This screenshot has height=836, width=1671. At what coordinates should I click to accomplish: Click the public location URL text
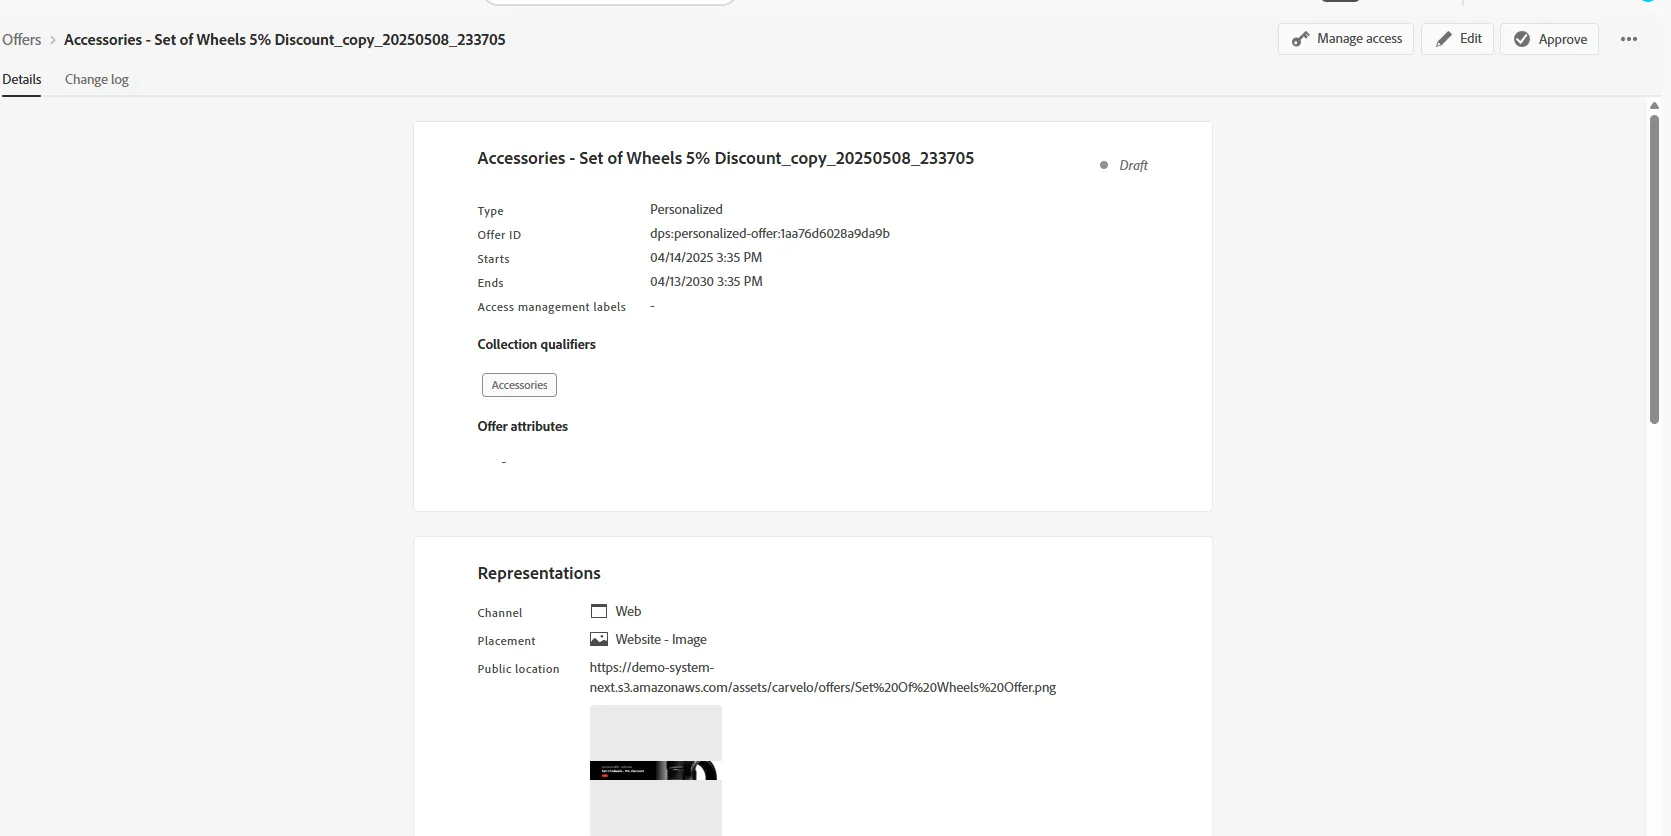(823, 677)
